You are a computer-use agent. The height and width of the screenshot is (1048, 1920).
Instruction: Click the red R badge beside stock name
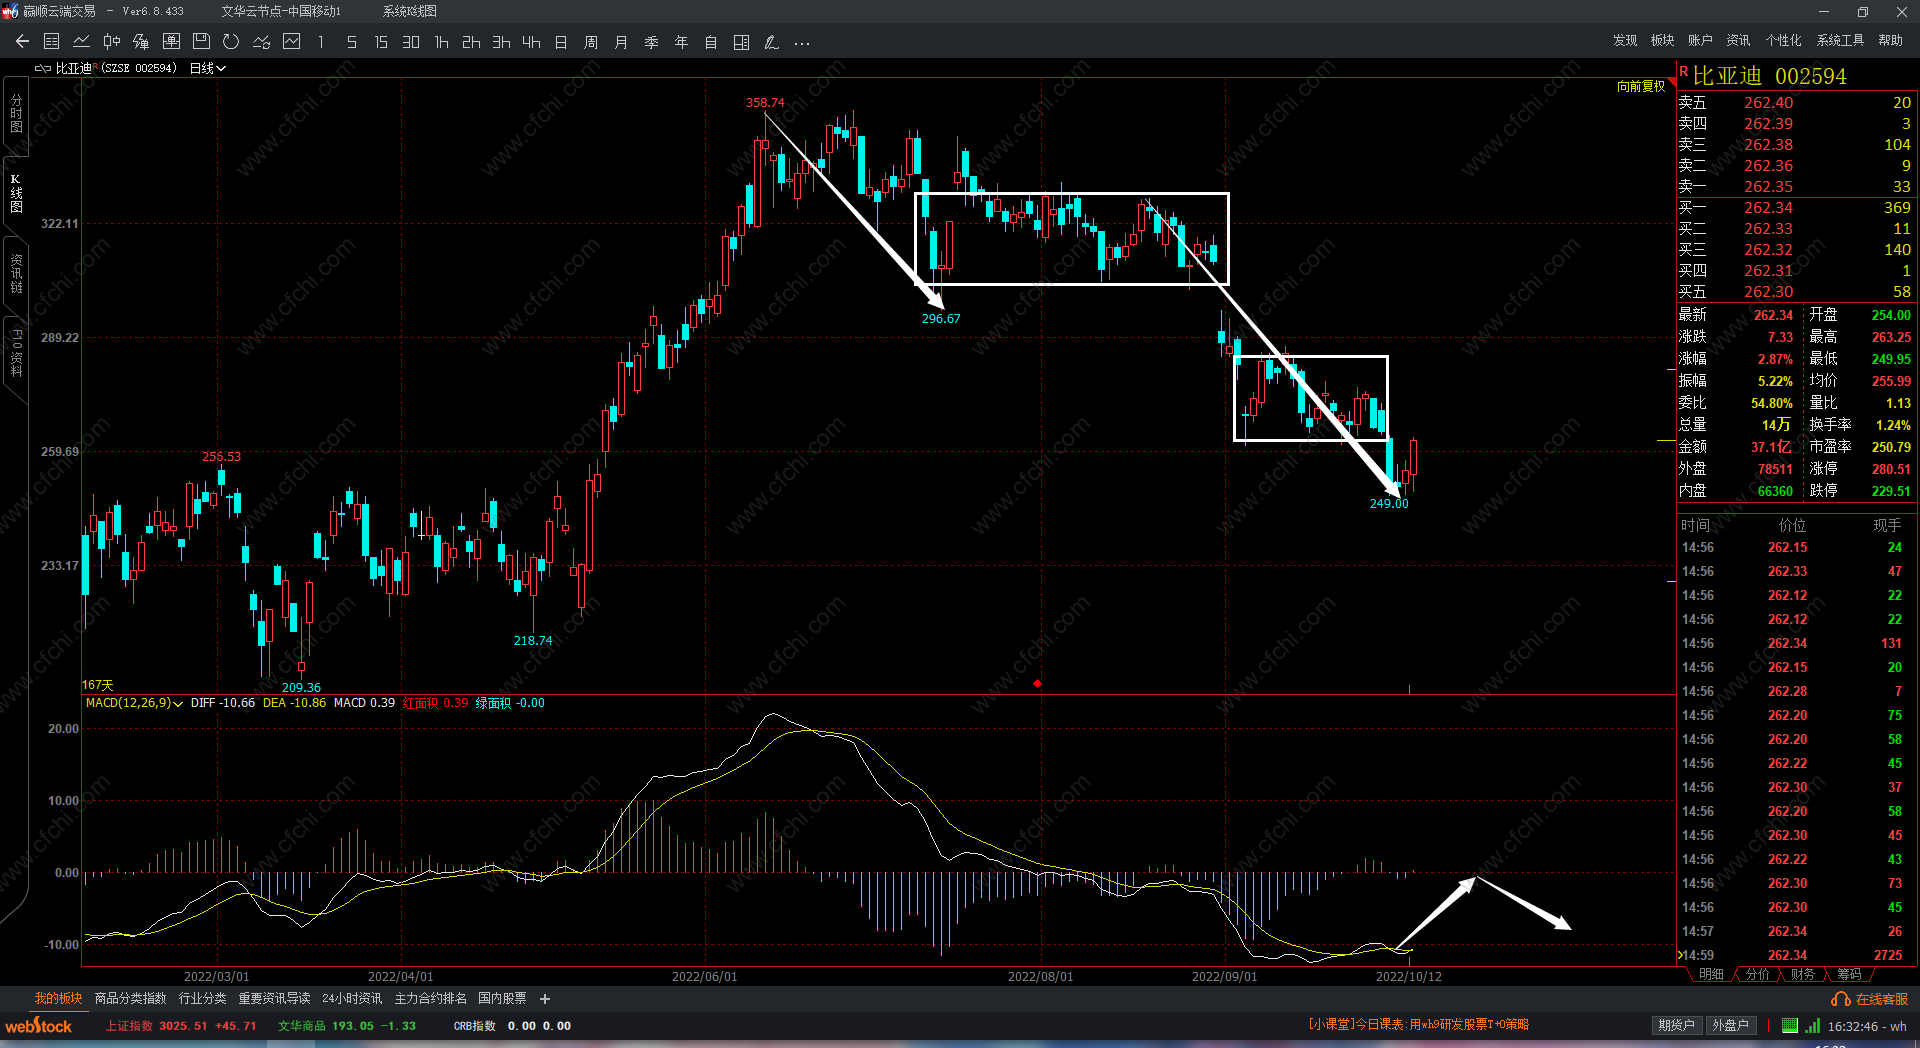[1684, 72]
